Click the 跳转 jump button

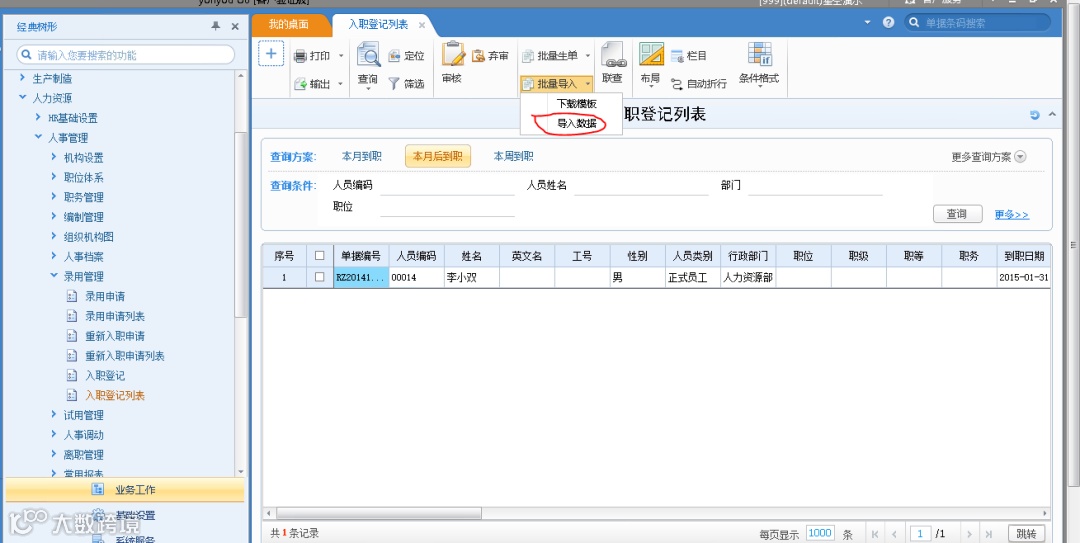point(1026,534)
